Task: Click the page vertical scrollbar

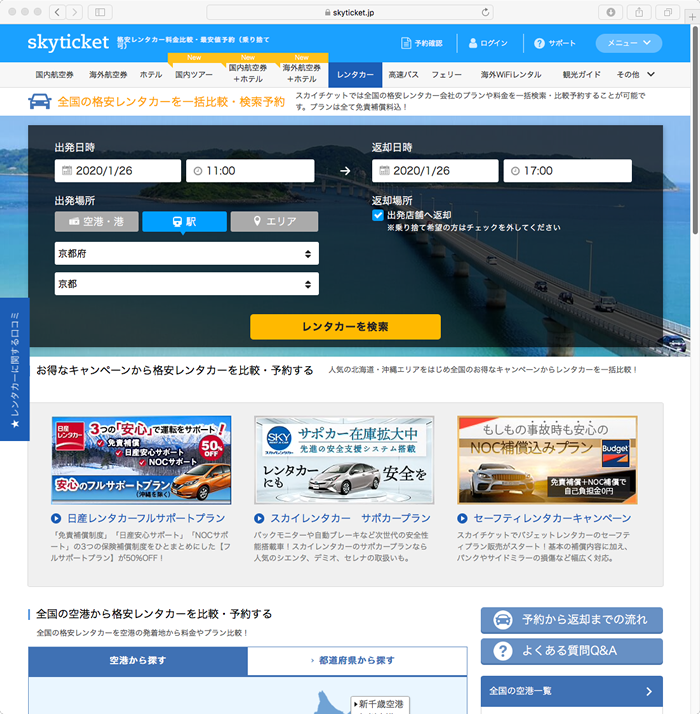Action: click(695, 130)
